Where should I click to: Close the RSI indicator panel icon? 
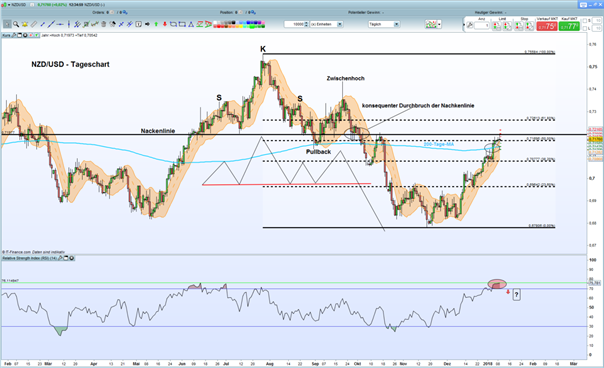click(x=71, y=258)
